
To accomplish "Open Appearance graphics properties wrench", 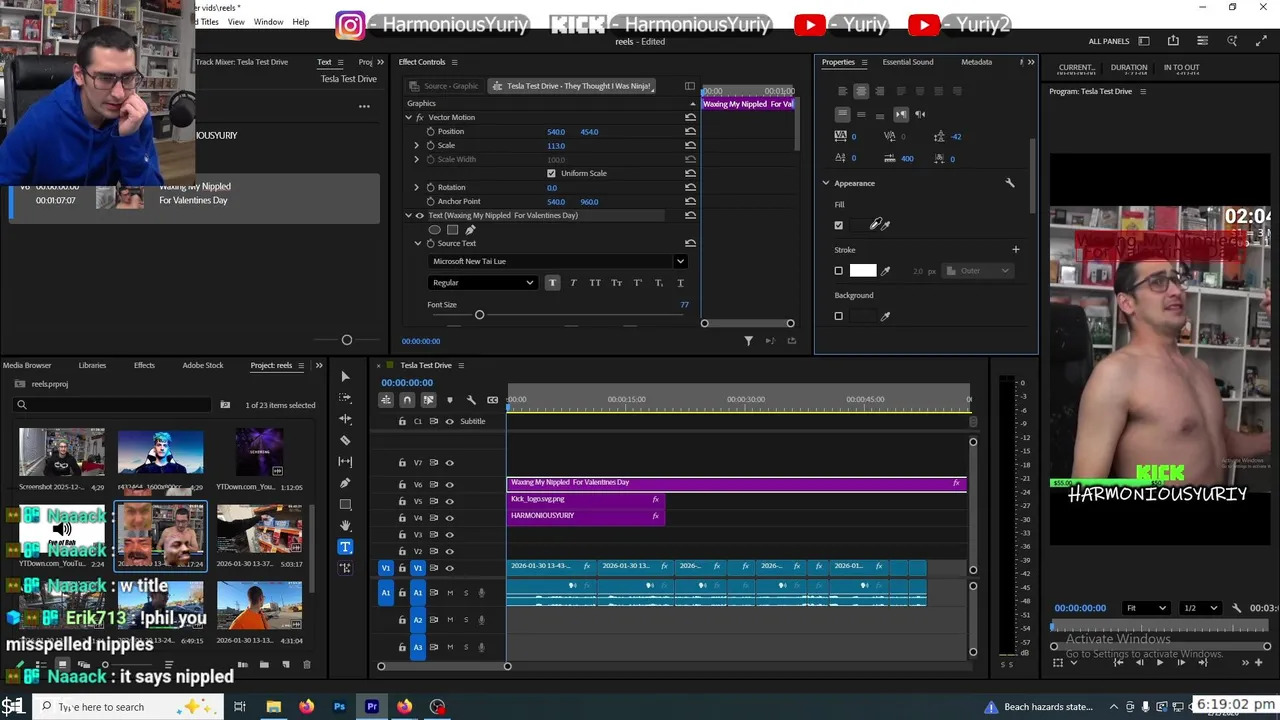I will 1010,183.
